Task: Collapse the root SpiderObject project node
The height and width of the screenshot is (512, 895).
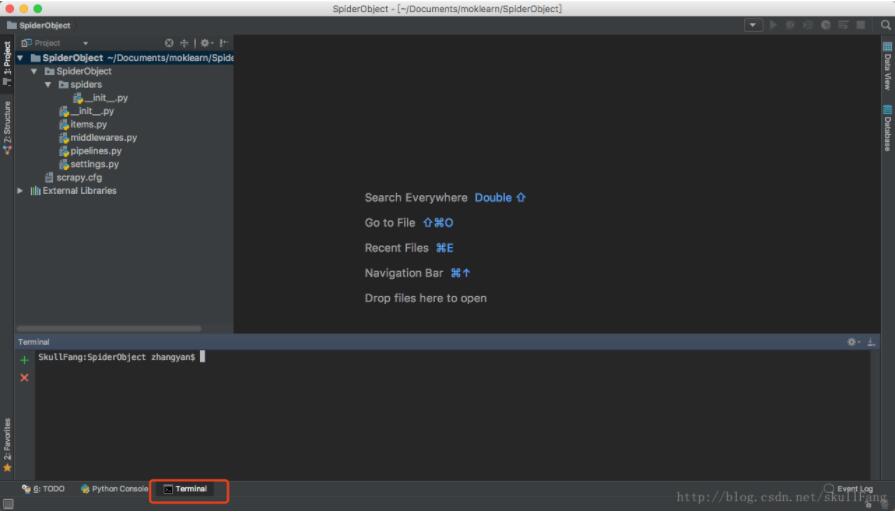Action: [x=20, y=58]
